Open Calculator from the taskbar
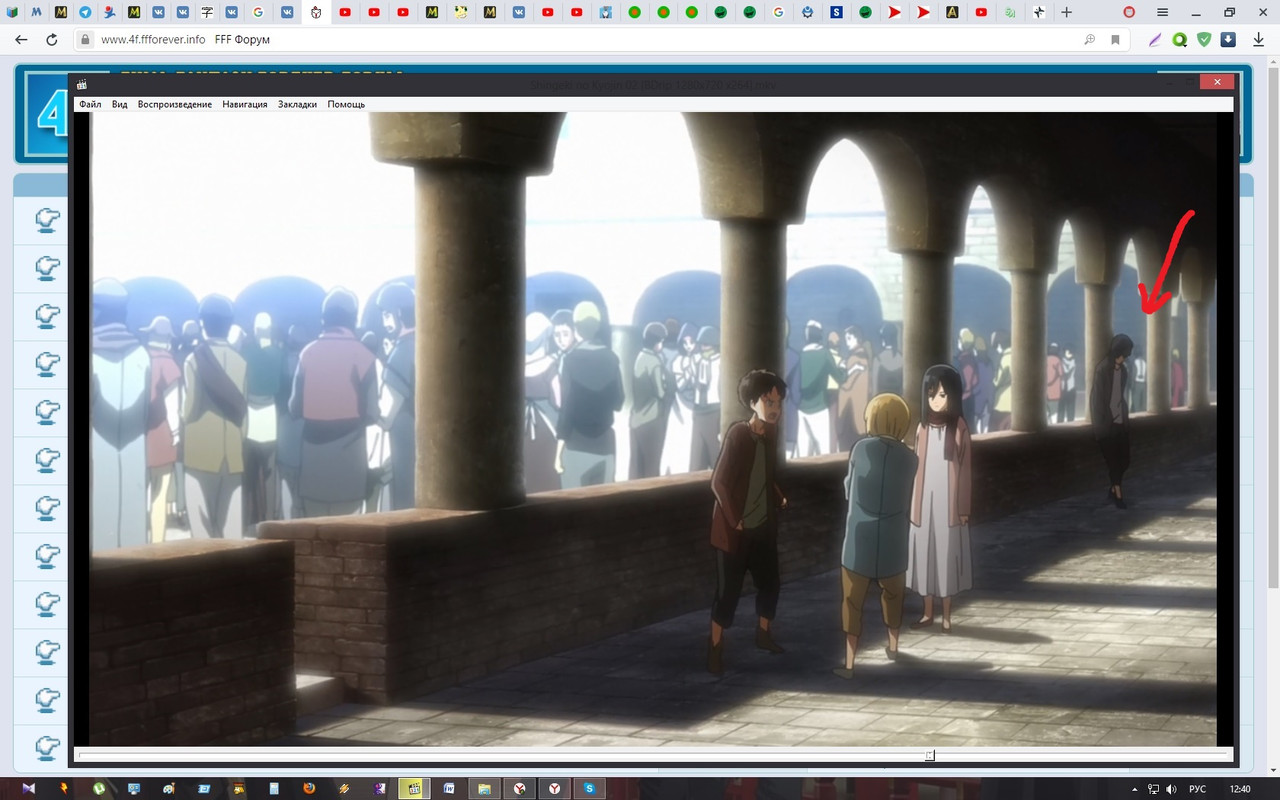 pos(274,788)
